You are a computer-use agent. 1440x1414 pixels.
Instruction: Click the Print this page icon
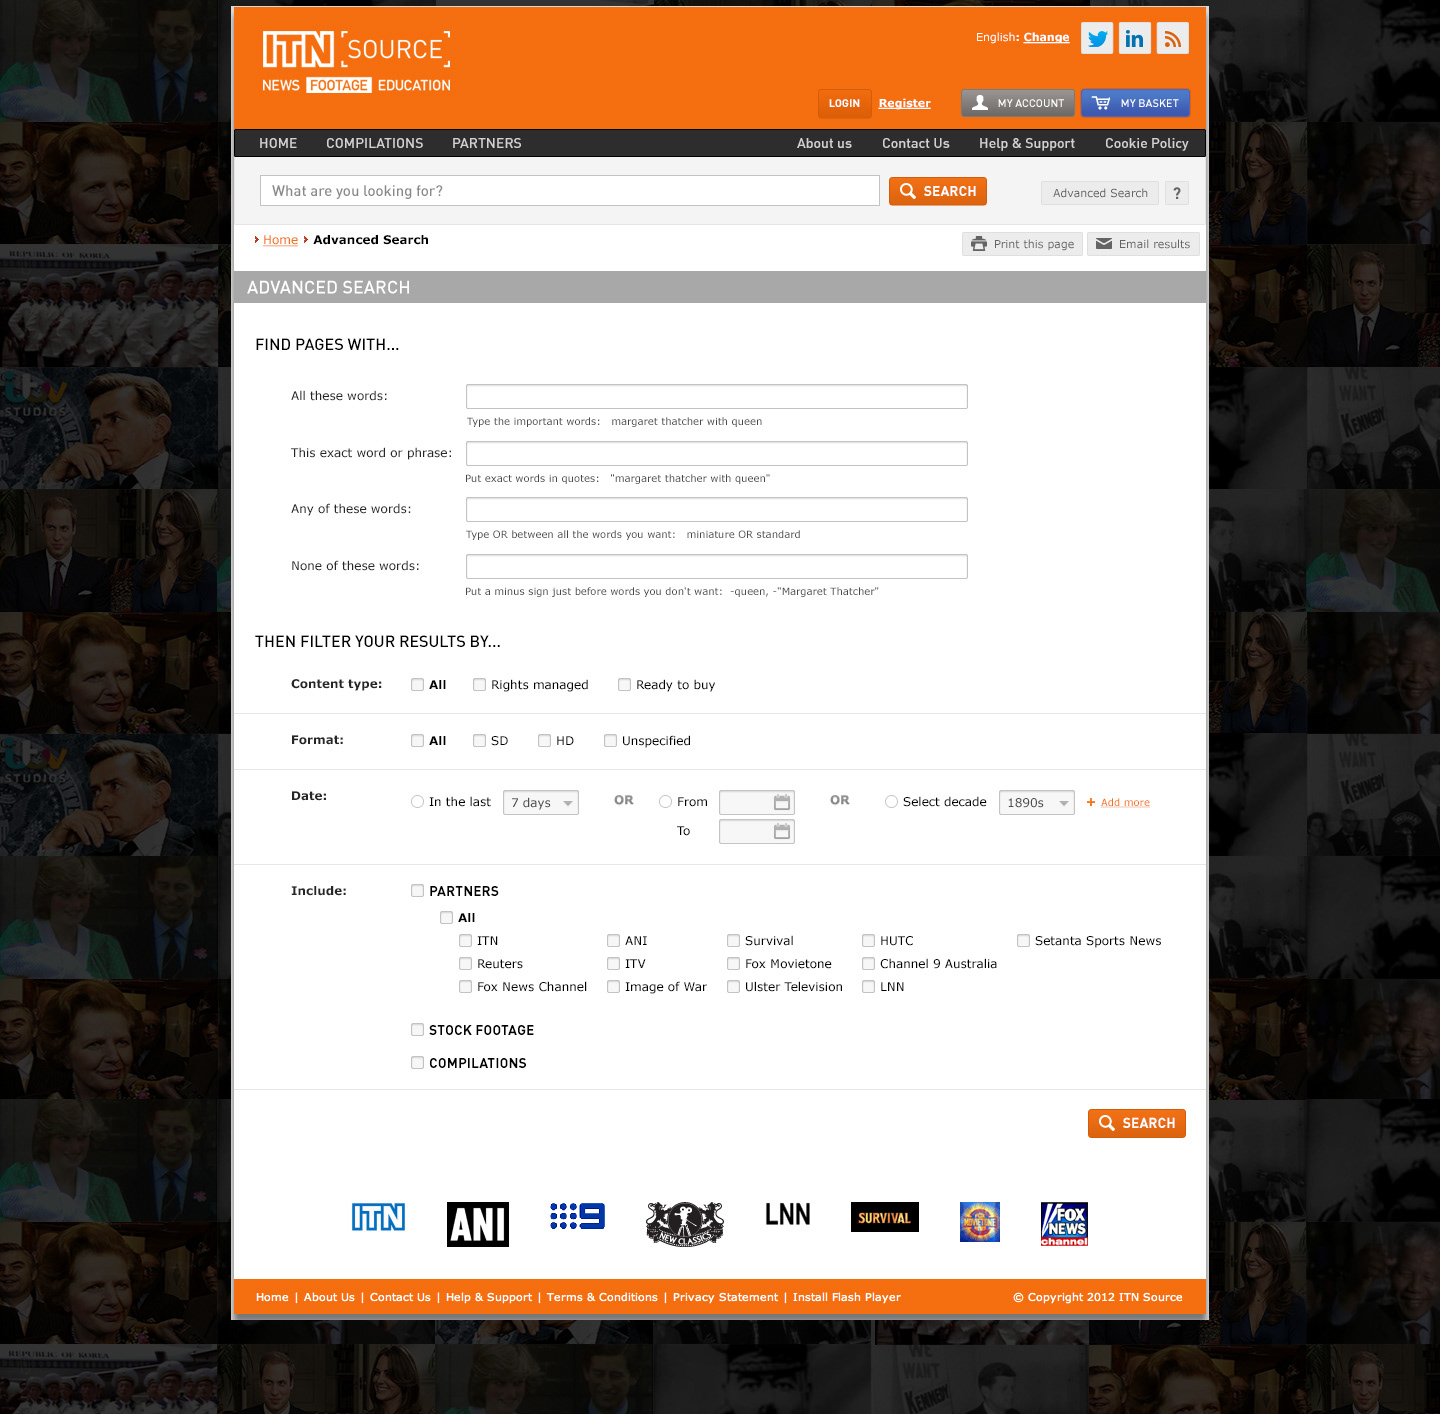(979, 243)
